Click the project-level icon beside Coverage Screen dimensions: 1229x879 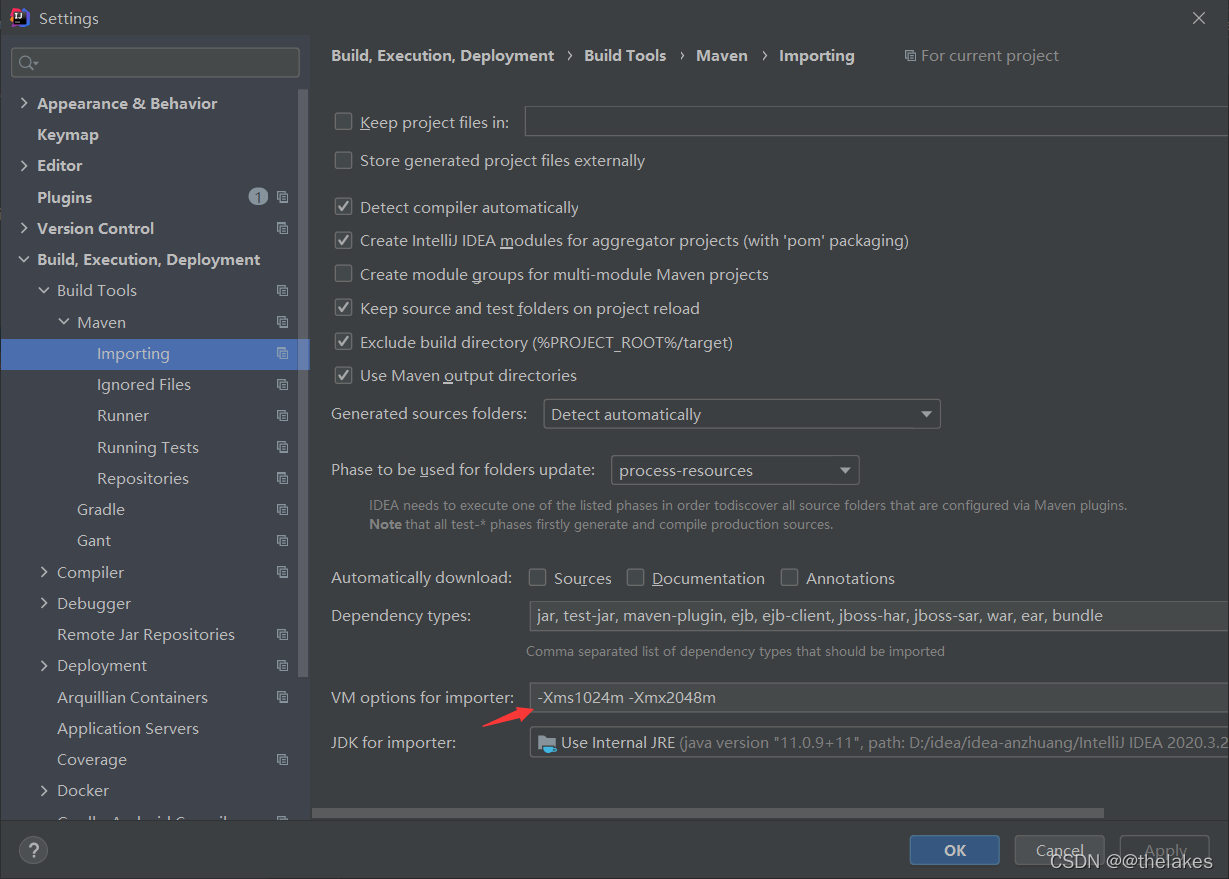pos(283,760)
